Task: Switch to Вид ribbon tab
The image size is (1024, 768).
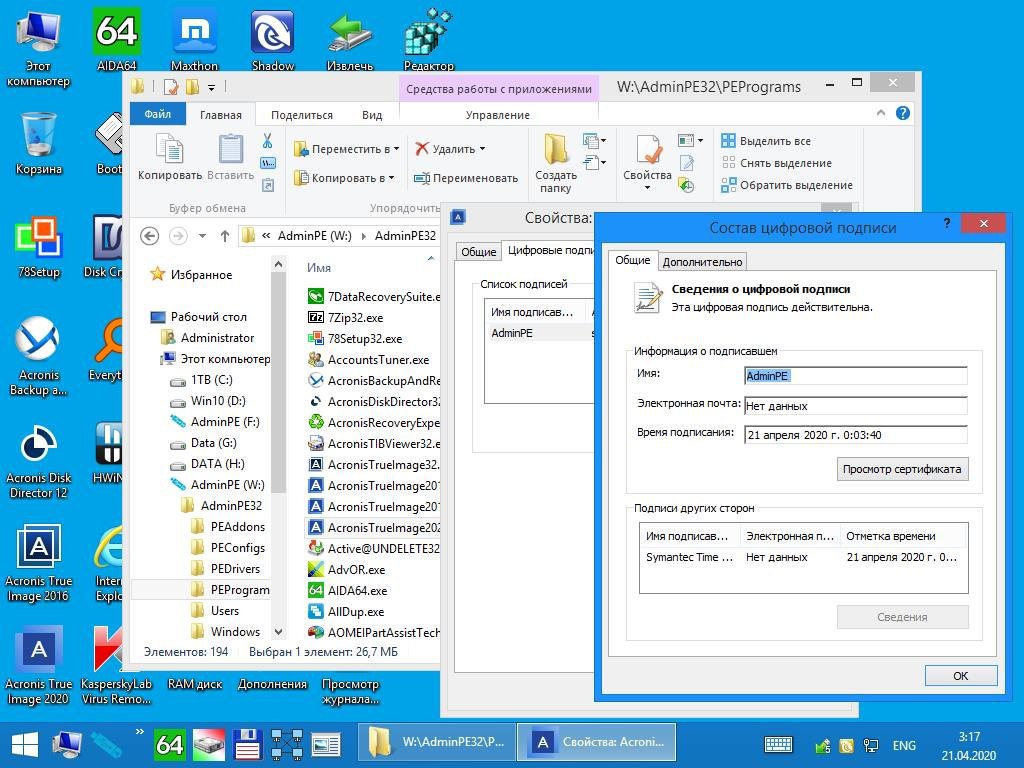Action: 372,115
